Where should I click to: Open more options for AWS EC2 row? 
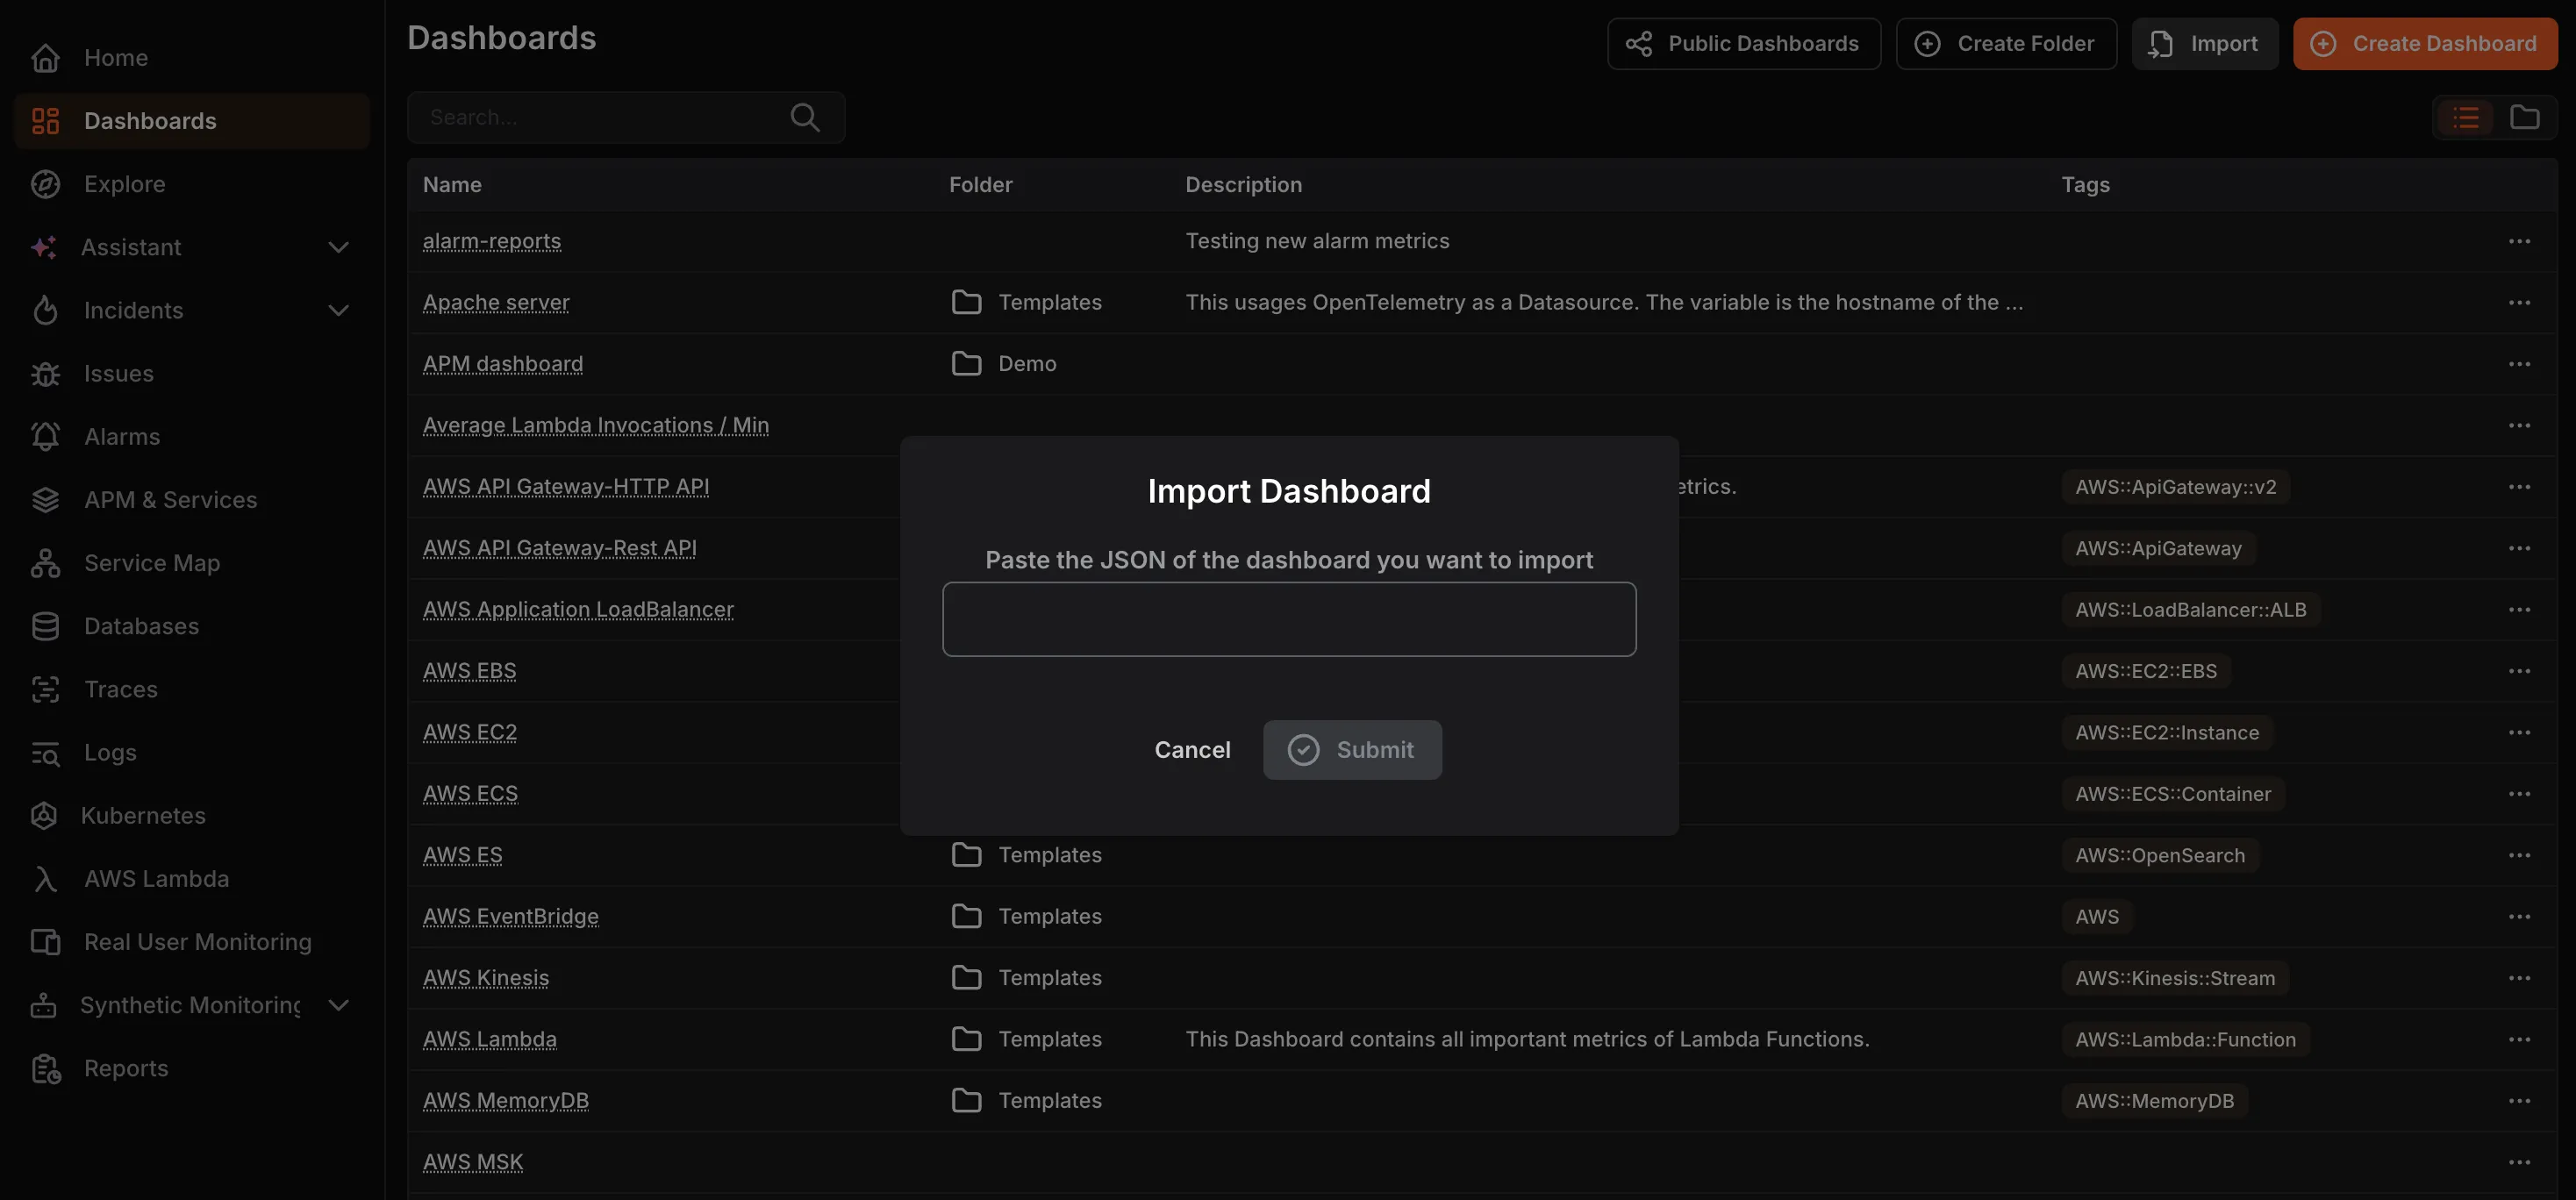pyautogui.click(x=2519, y=732)
